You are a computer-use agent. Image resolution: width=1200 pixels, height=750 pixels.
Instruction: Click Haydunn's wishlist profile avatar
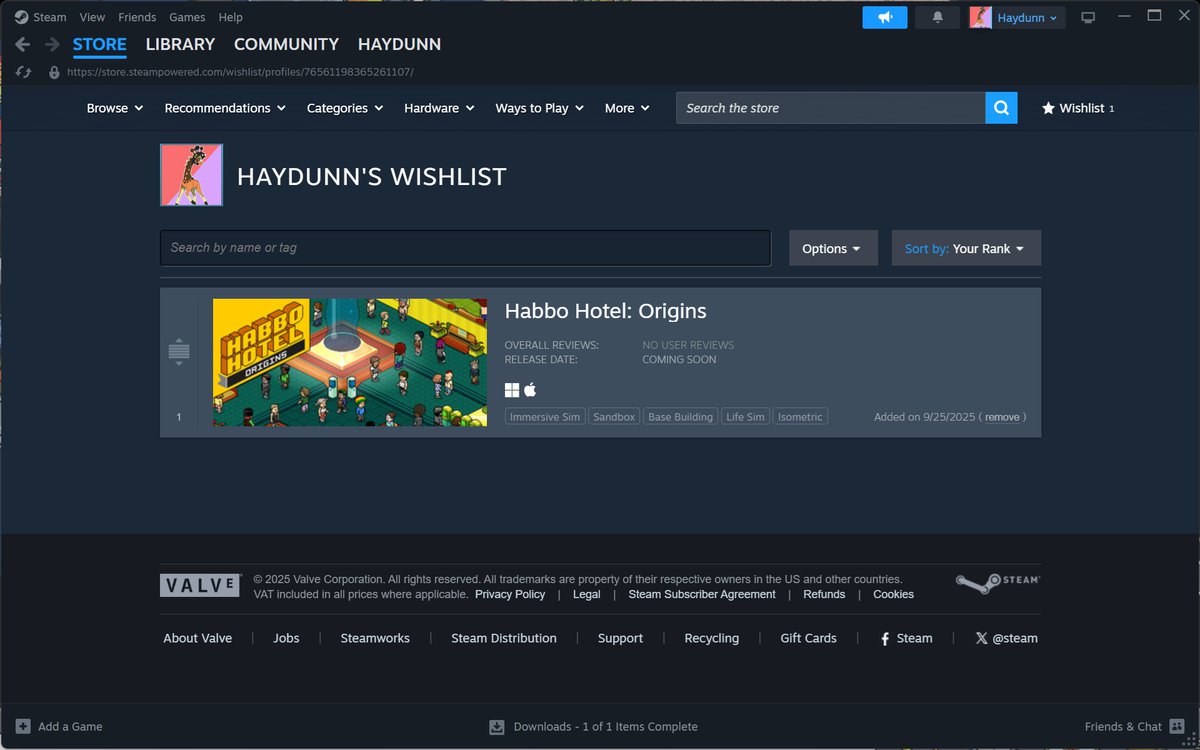pos(191,175)
